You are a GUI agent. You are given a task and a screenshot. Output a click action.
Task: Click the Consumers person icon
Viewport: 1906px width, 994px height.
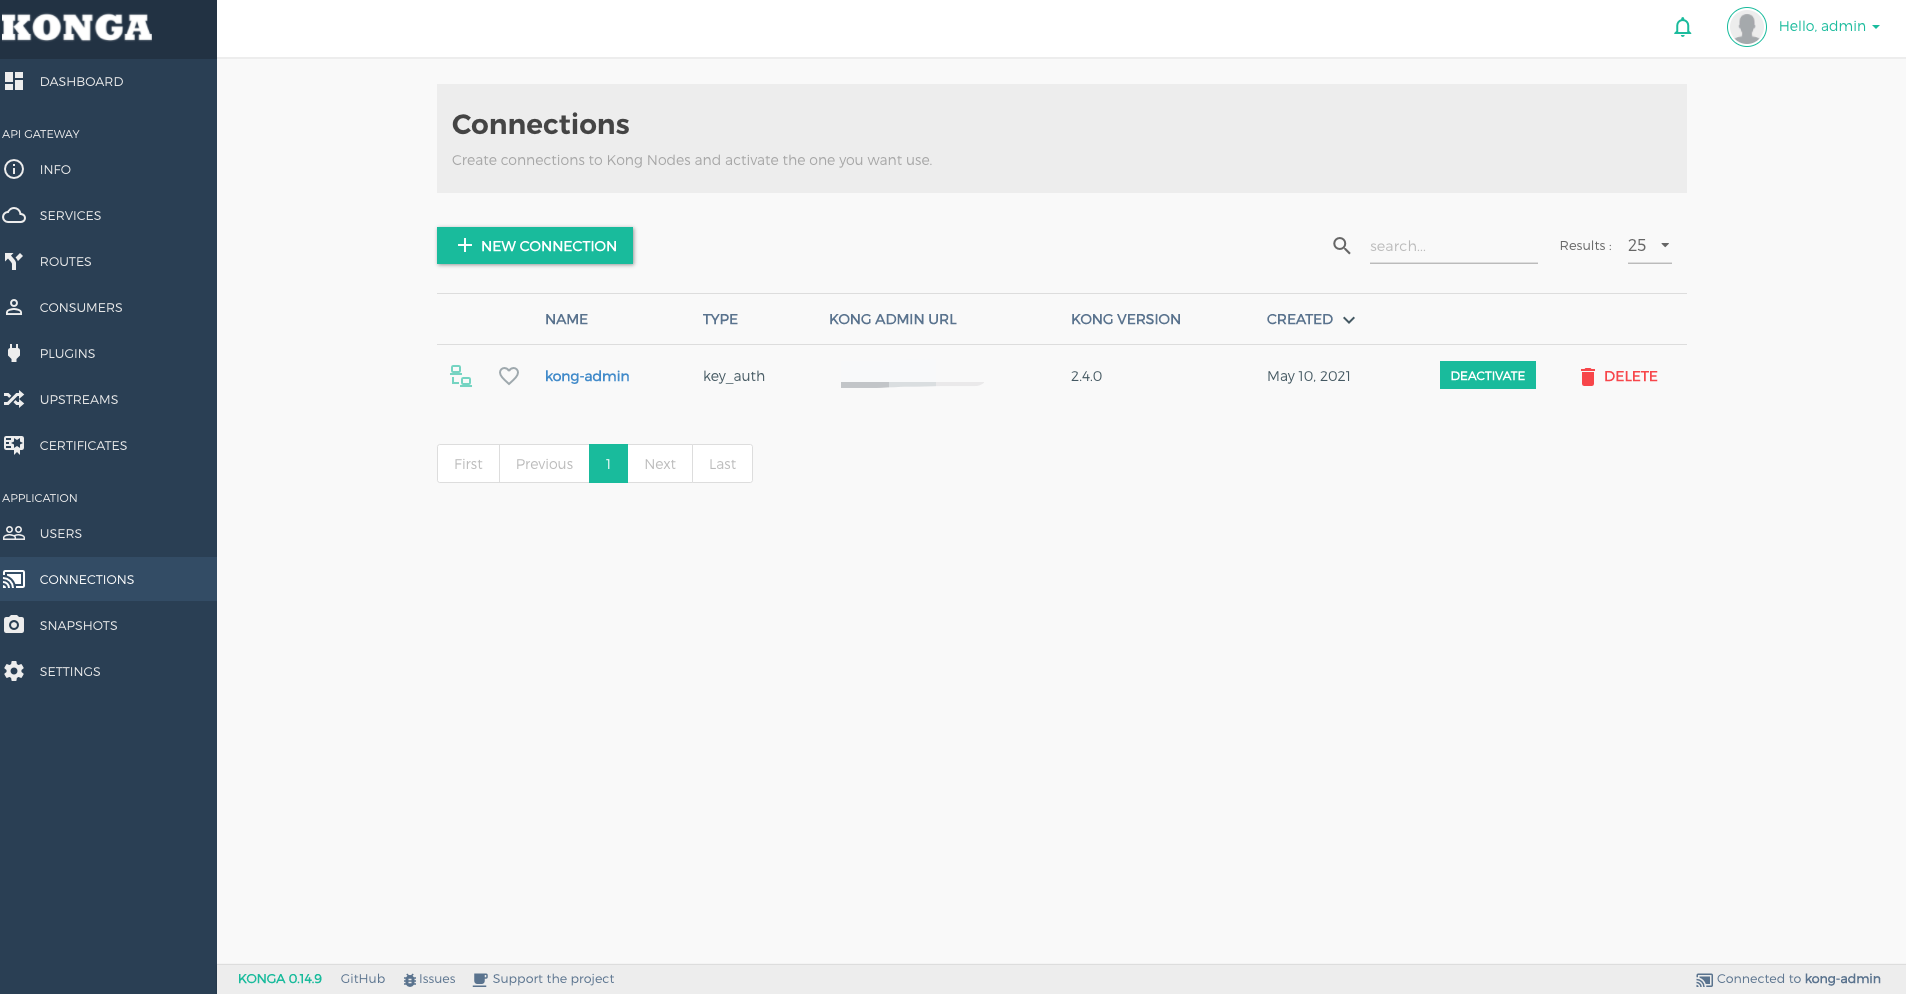pyautogui.click(x=14, y=307)
